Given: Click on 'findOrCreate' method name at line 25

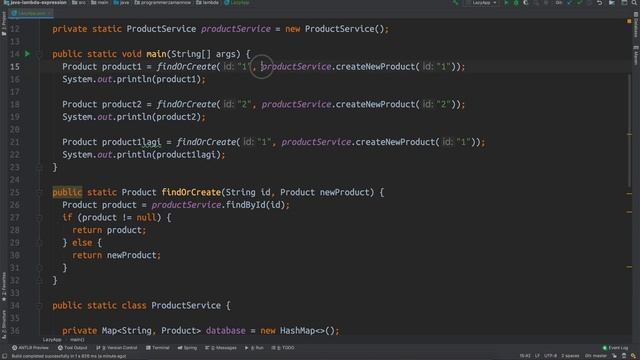Looking at the screenshot, I should (191, 192).
